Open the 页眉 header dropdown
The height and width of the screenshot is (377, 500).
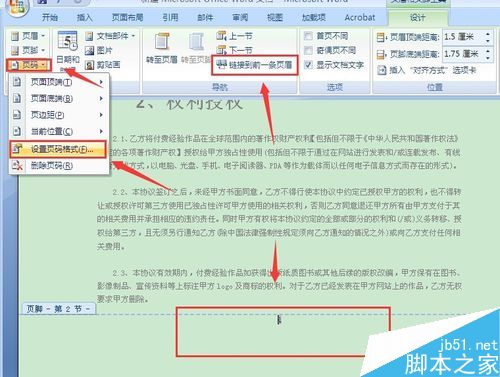point(28,36)
